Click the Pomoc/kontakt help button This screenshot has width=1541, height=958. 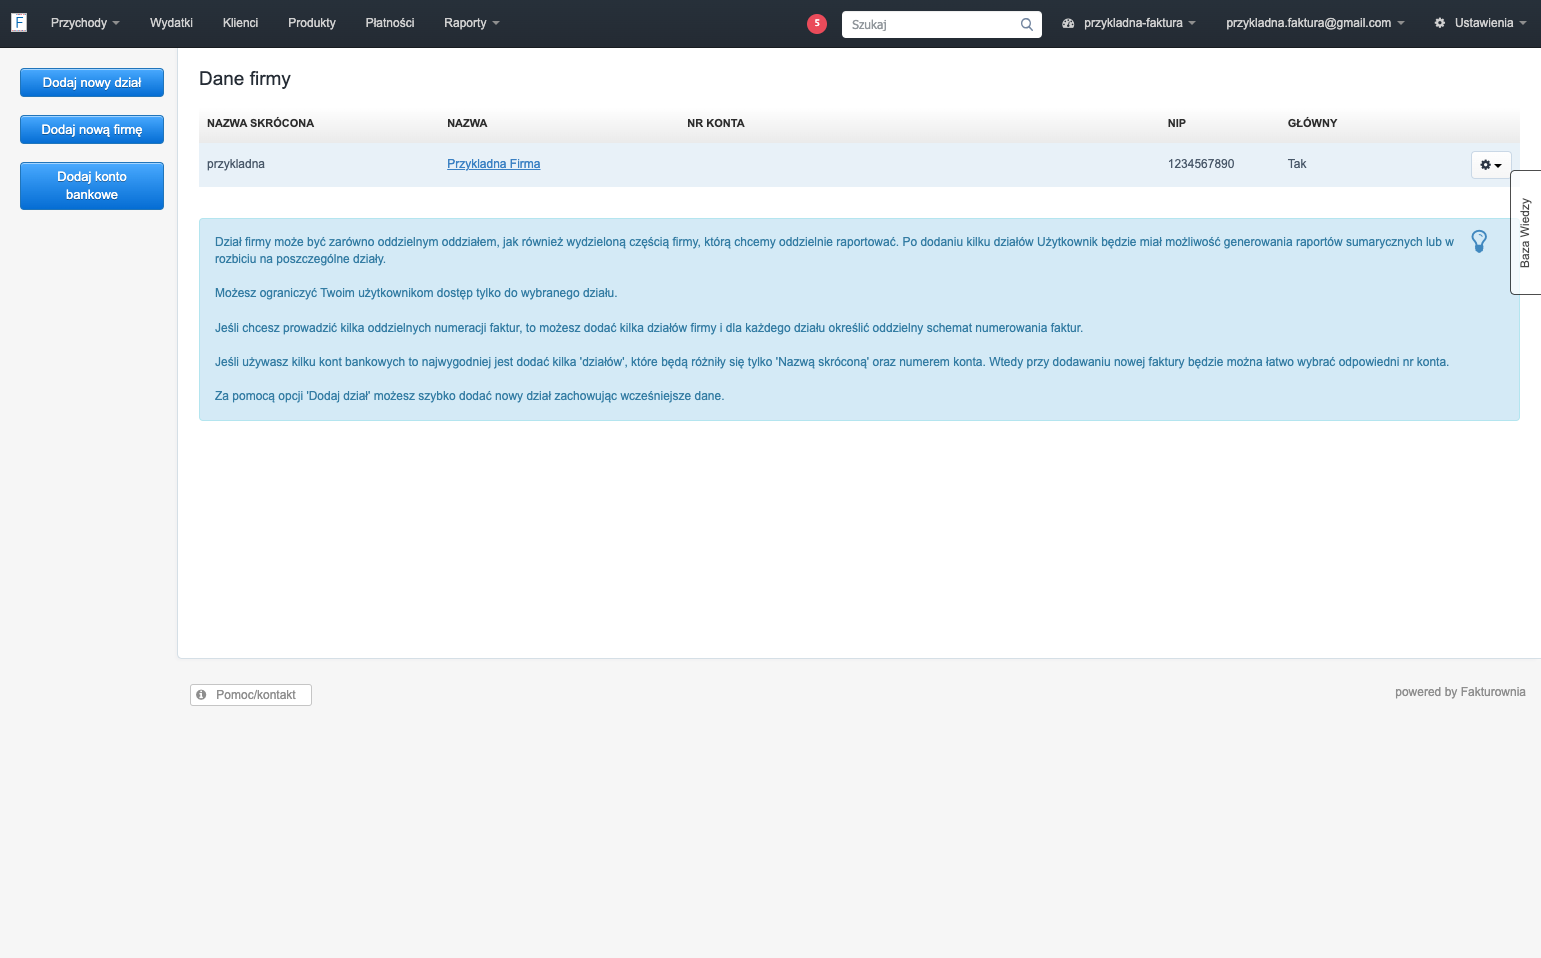click(x=251, y=695)
